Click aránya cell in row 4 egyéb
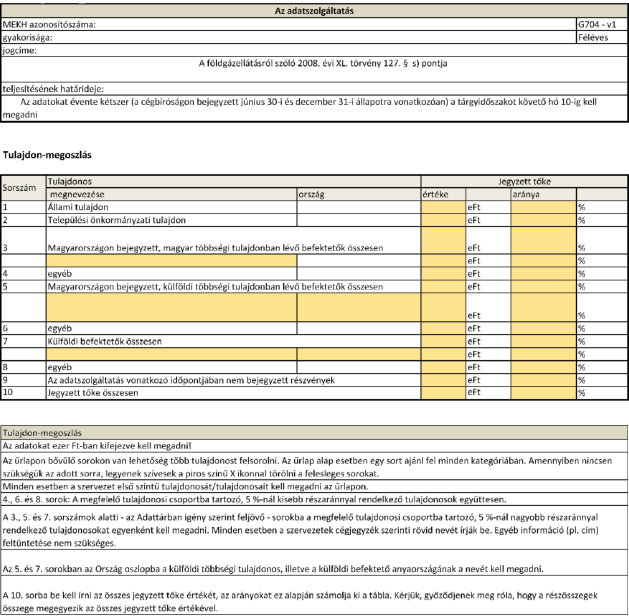 click(544, 274)
